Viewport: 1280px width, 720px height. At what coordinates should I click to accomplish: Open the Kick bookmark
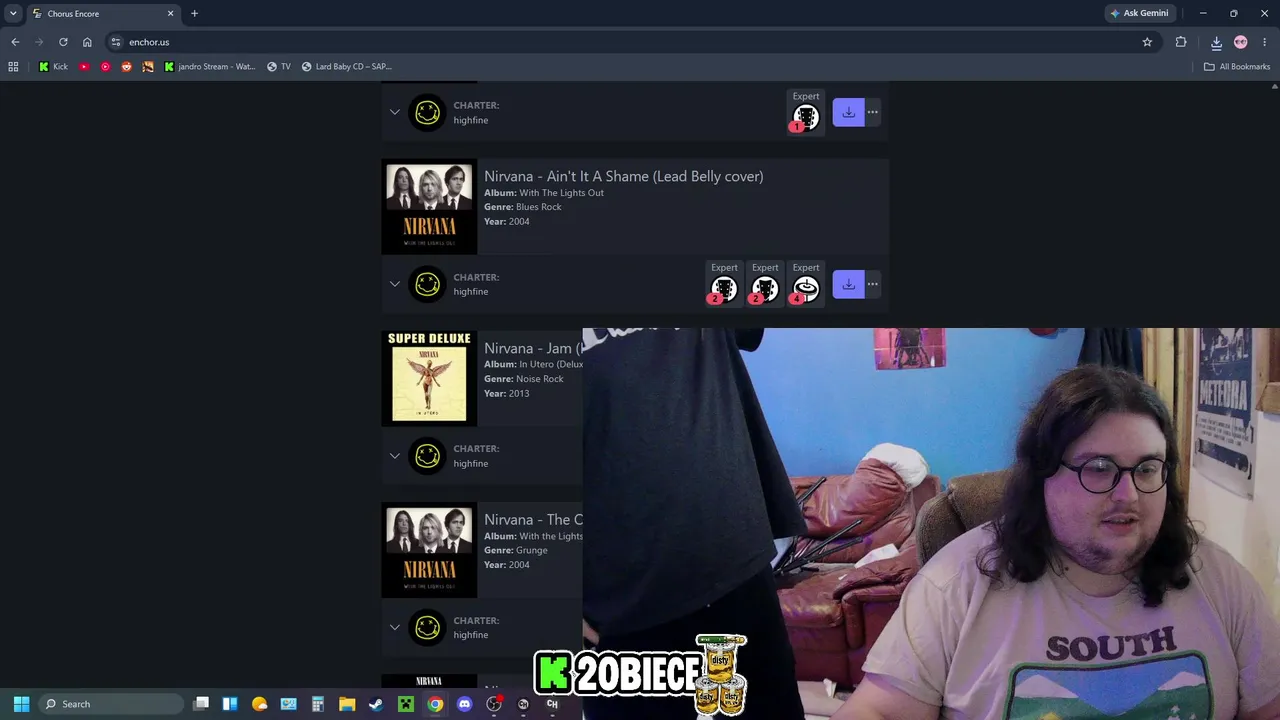[x=54, y=67]
